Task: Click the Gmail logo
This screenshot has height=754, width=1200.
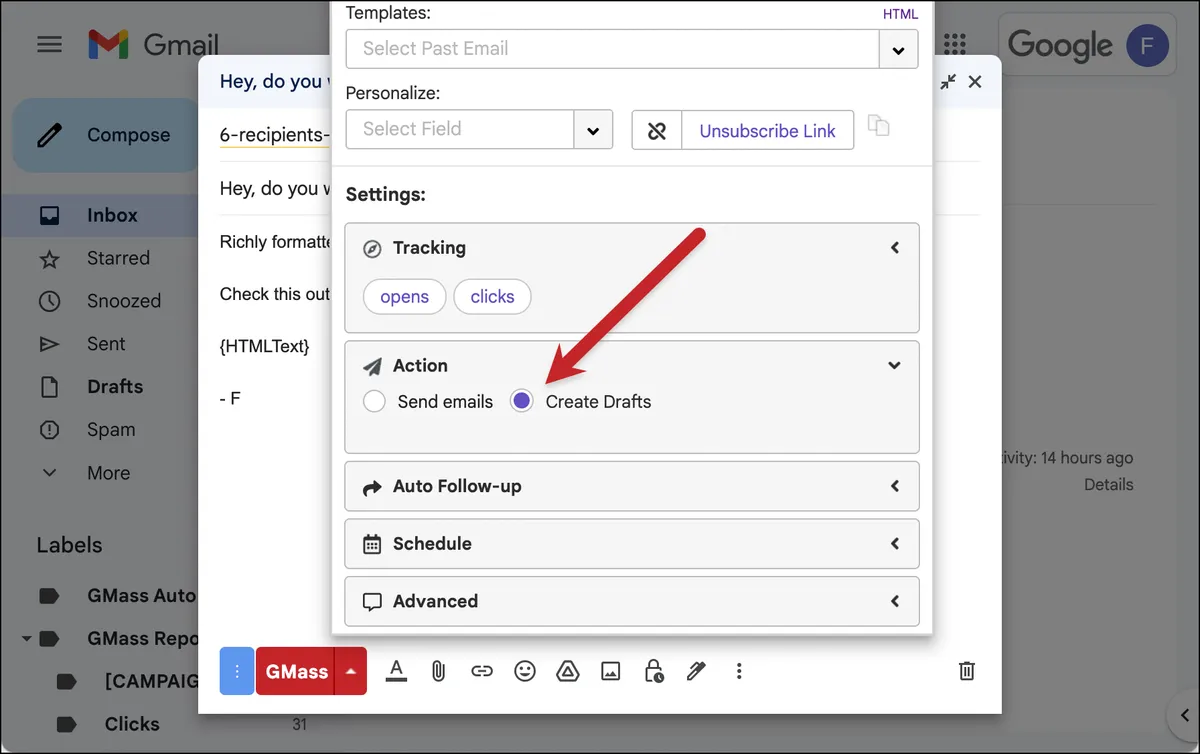Action: pyautogui.click(x=153, y=45)
